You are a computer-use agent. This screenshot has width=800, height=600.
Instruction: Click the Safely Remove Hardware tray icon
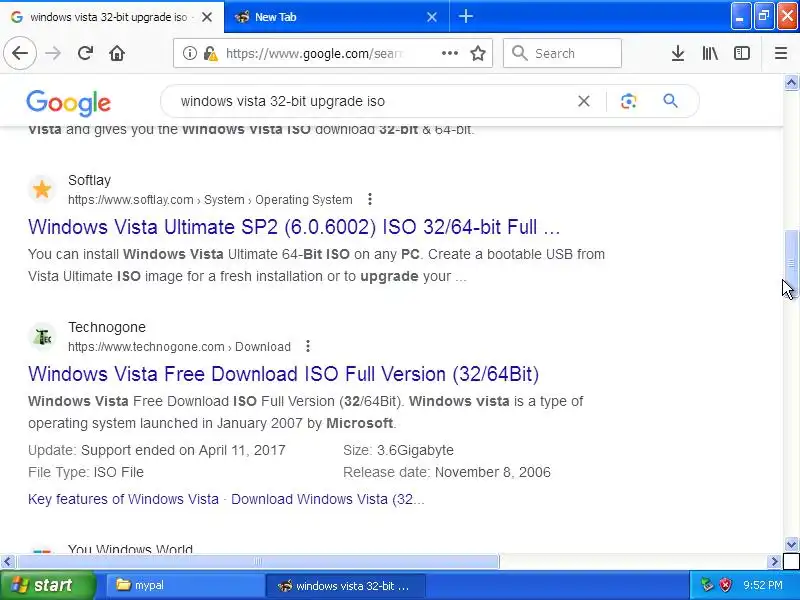707,585
